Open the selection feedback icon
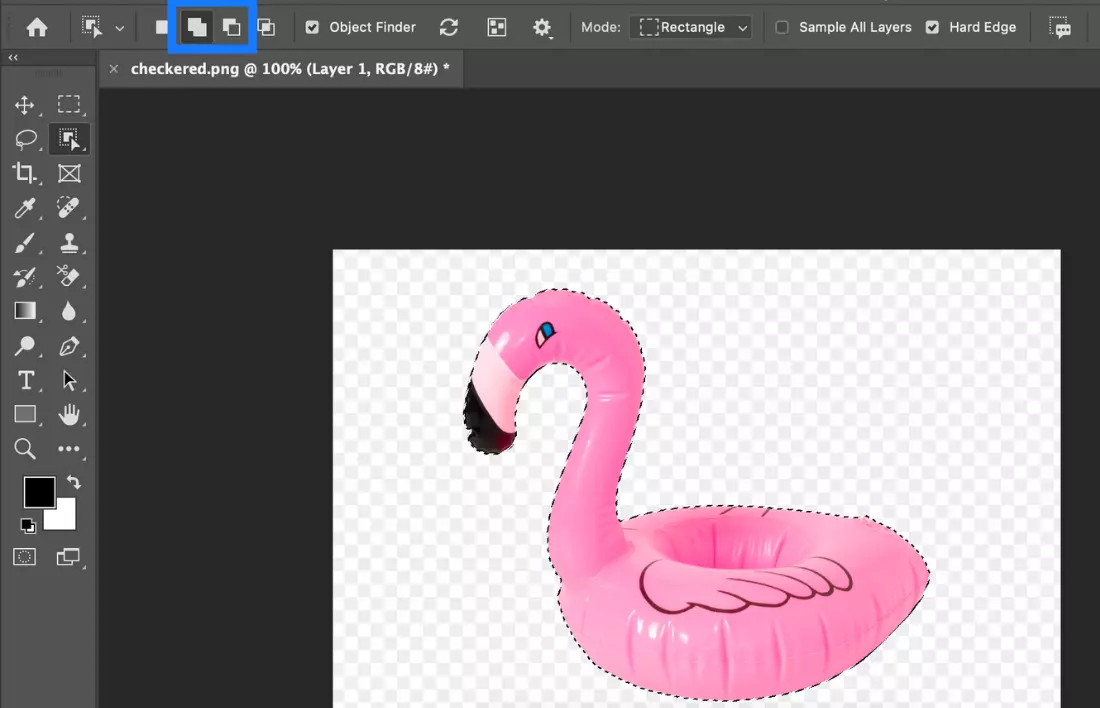The height and width of the screenshot is (708, 1100). [x=1059, y=27]
